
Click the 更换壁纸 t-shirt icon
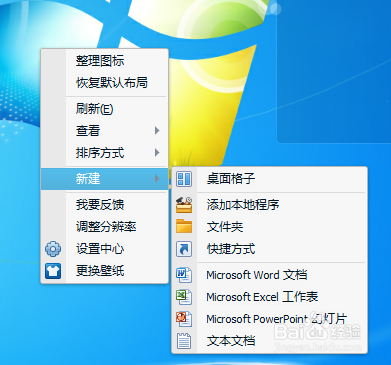click(x=53, y=271)
